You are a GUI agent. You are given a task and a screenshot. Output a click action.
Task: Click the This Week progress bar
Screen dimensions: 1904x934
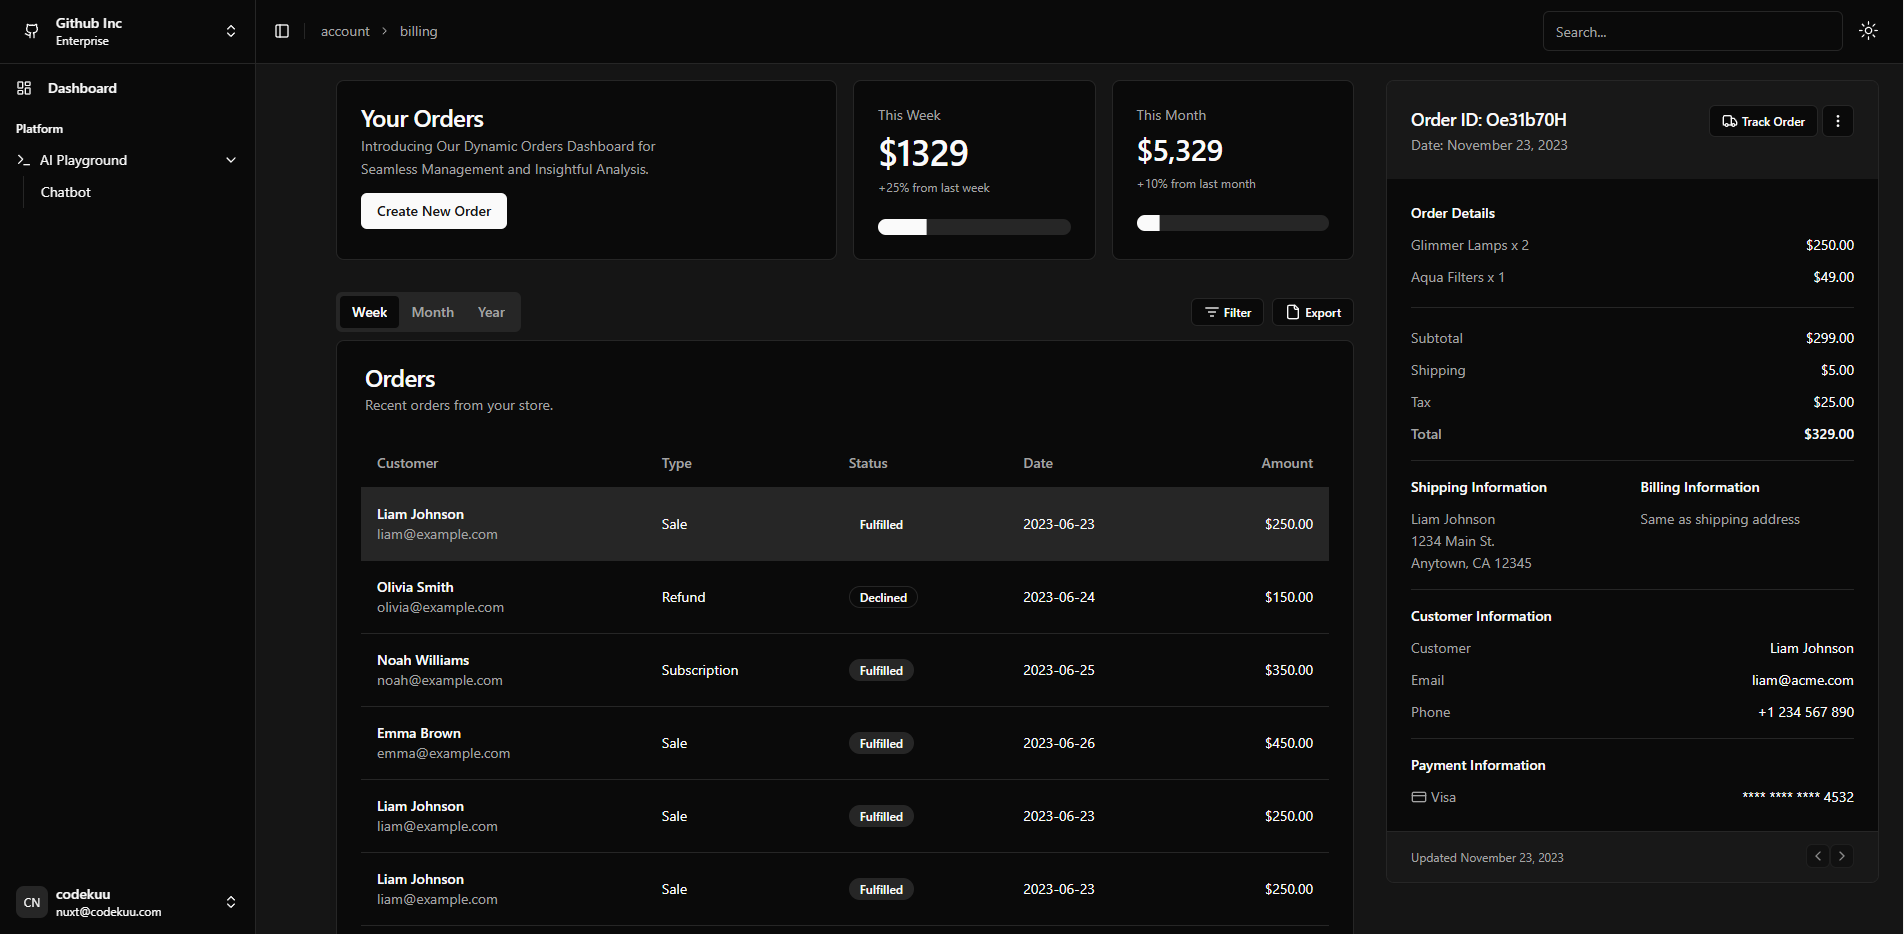click(974, 227)
